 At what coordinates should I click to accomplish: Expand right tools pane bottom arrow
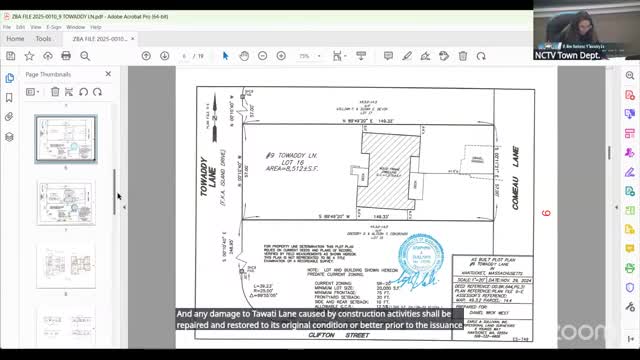[x=631, y=339]
